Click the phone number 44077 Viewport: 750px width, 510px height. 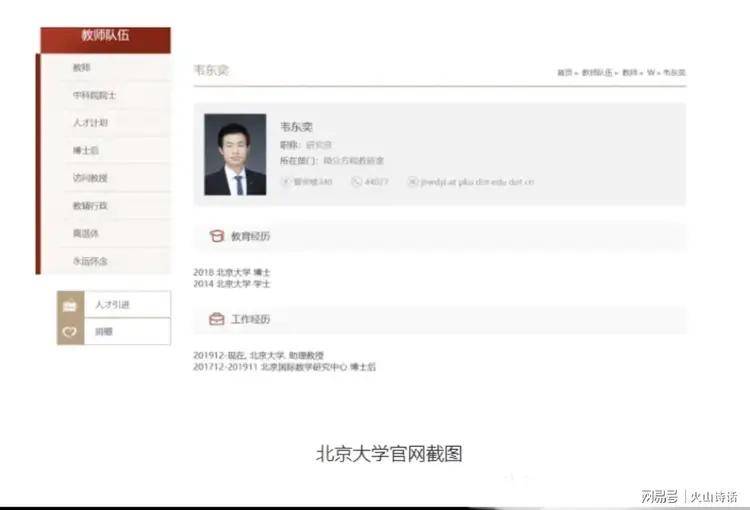click(376, 182)
